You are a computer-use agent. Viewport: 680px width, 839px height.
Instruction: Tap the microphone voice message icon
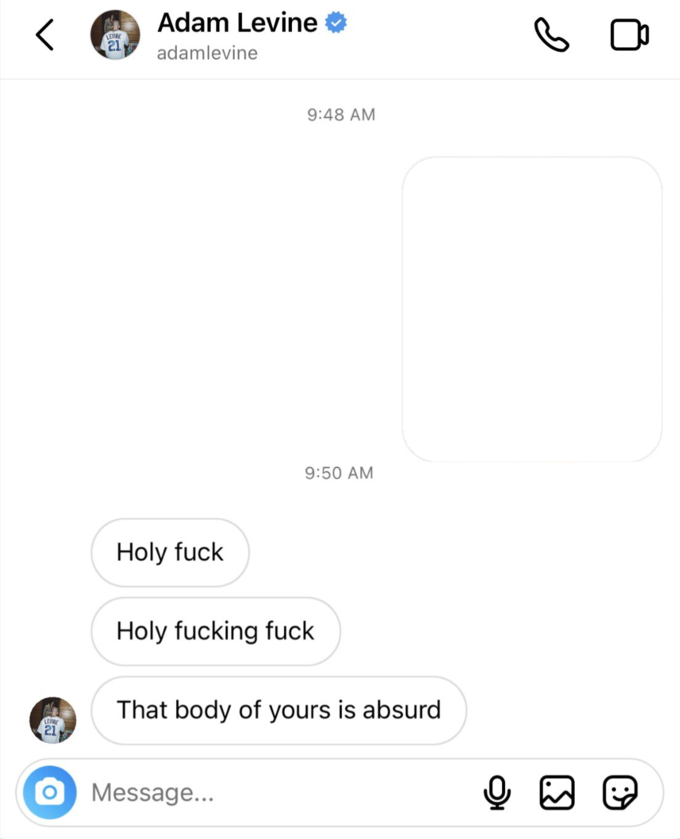point(497,792)
